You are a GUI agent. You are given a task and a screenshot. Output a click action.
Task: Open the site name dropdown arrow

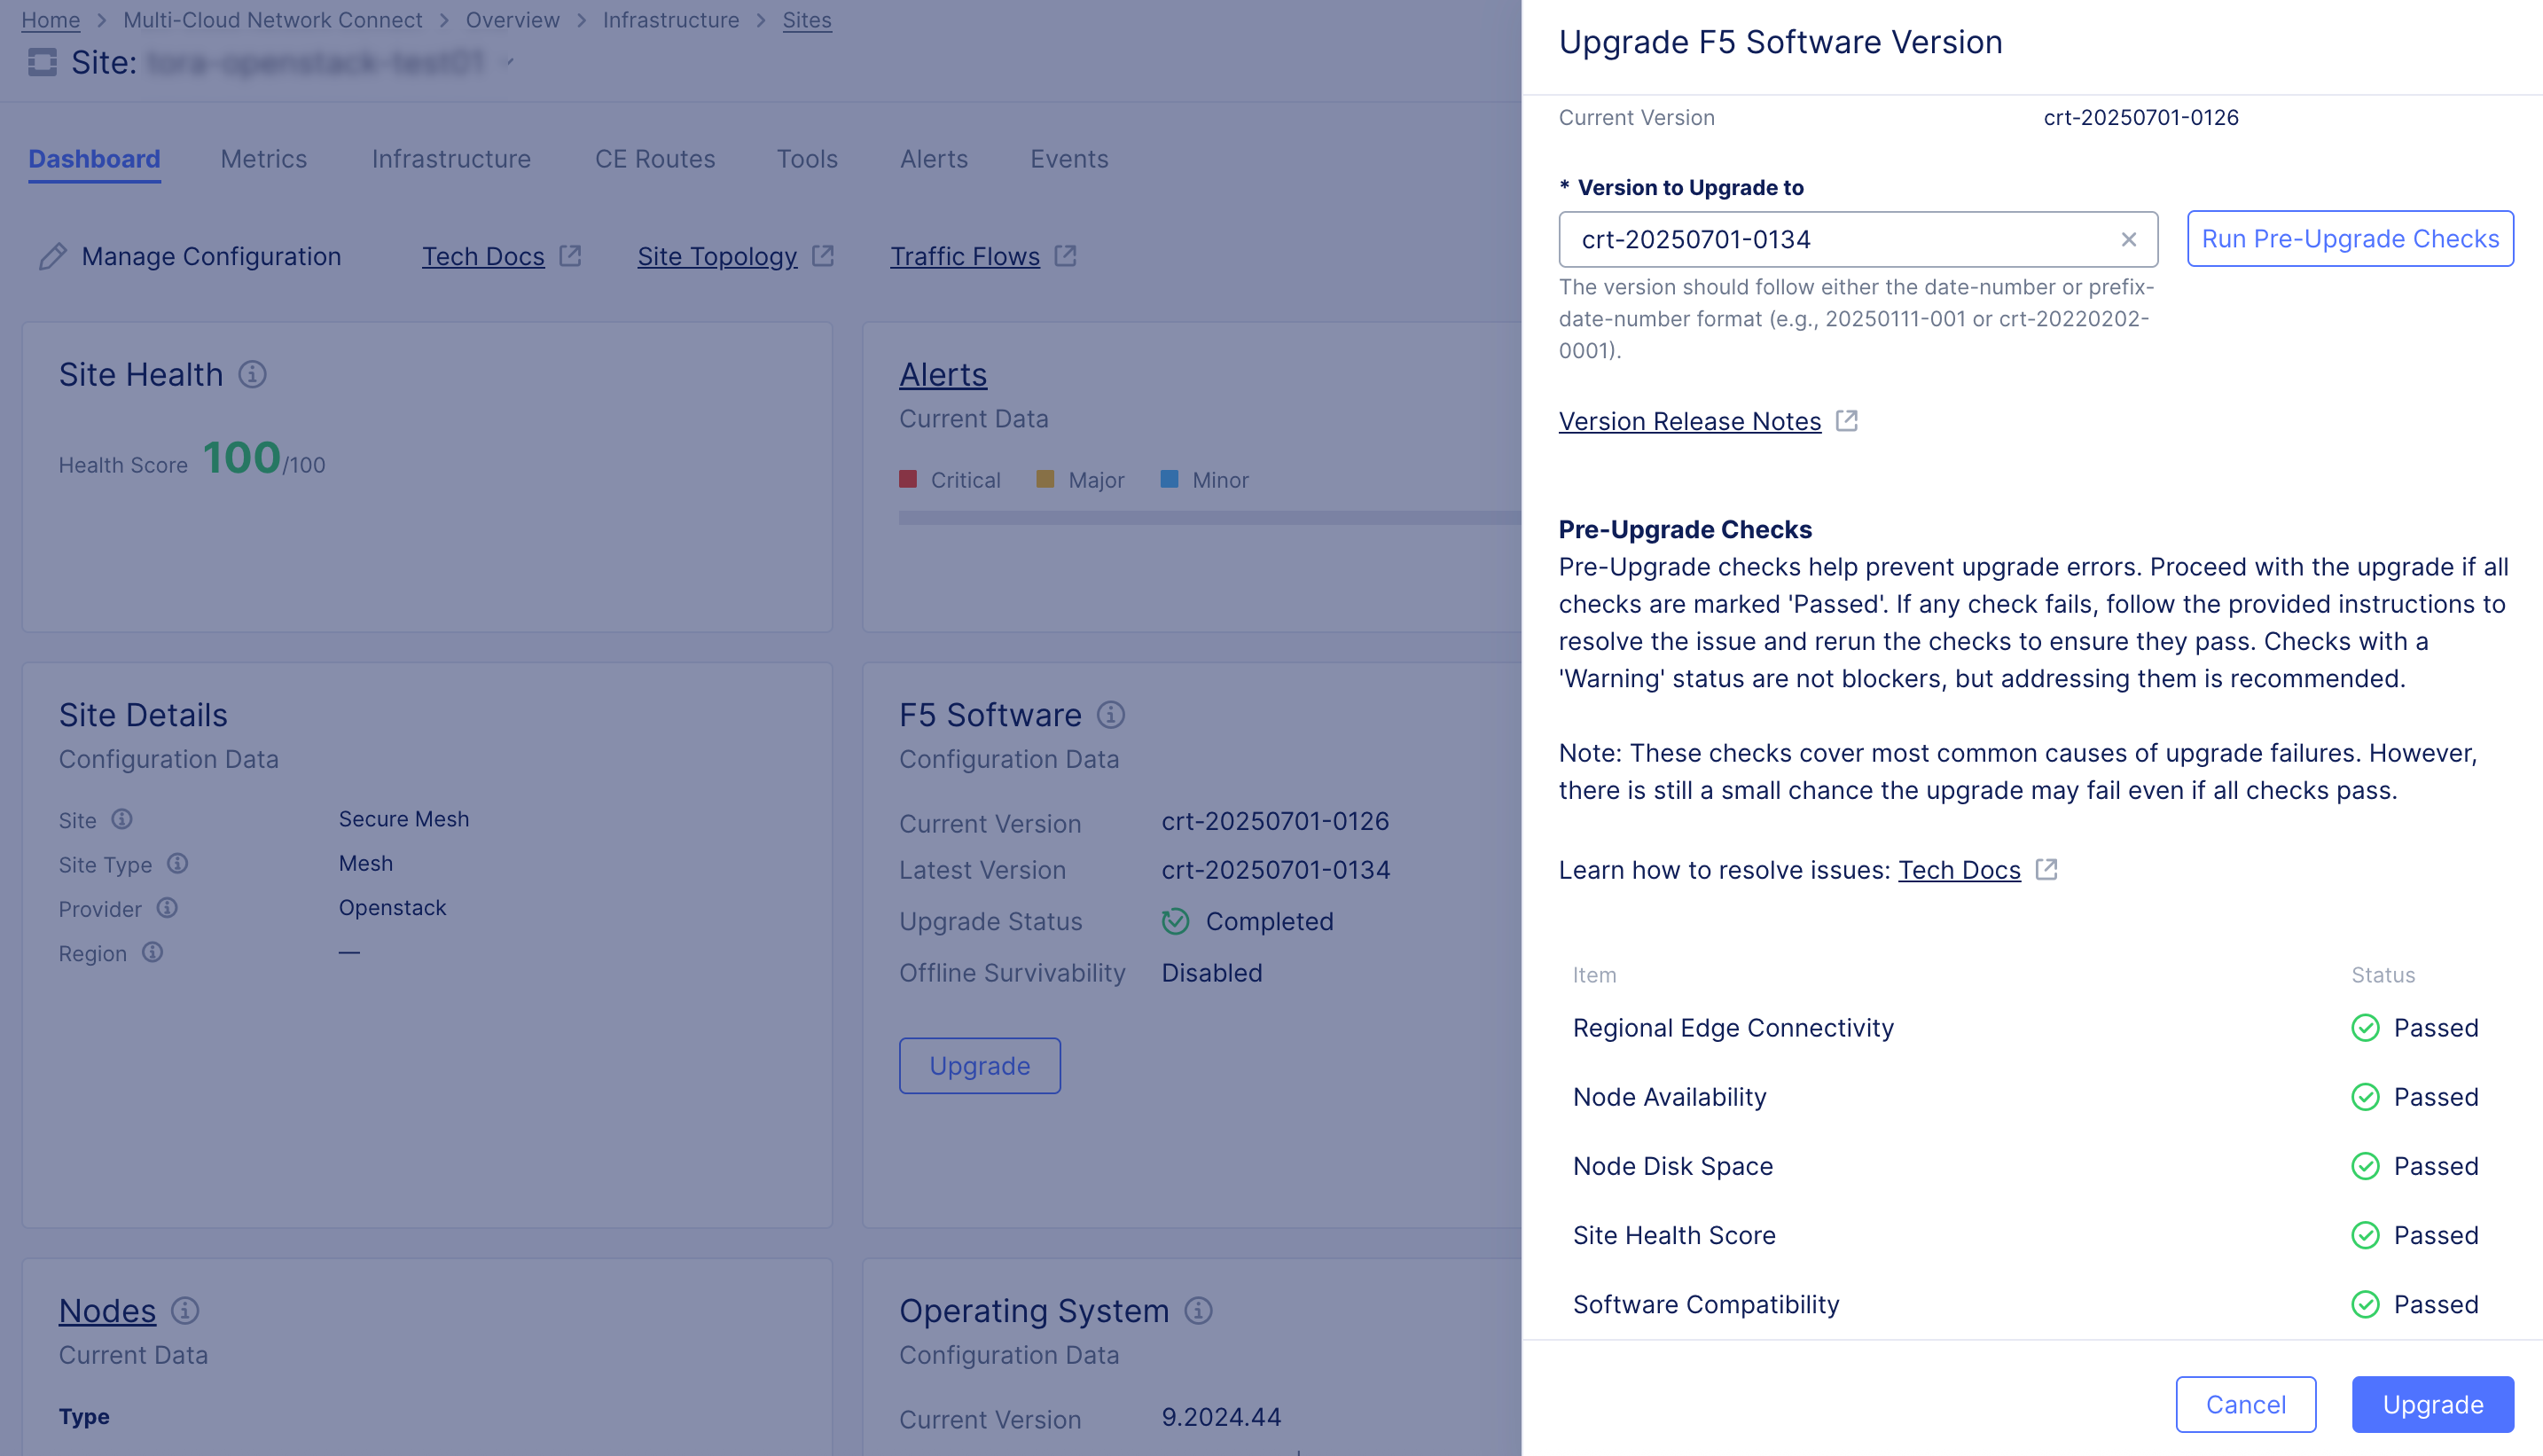click(509, 63)
